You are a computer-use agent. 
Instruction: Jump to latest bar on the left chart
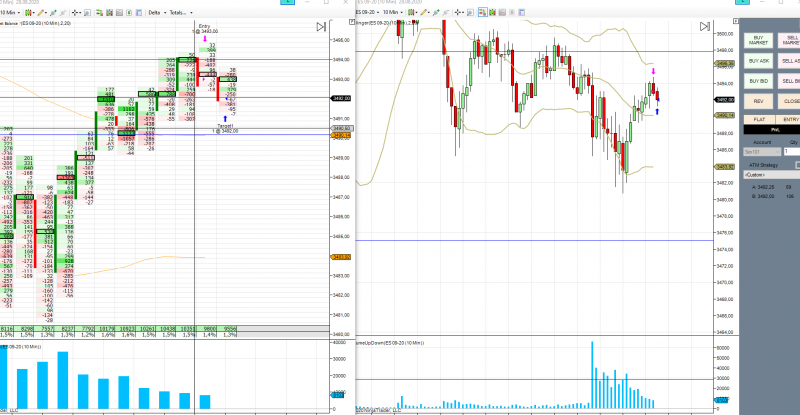click(321, 27)
